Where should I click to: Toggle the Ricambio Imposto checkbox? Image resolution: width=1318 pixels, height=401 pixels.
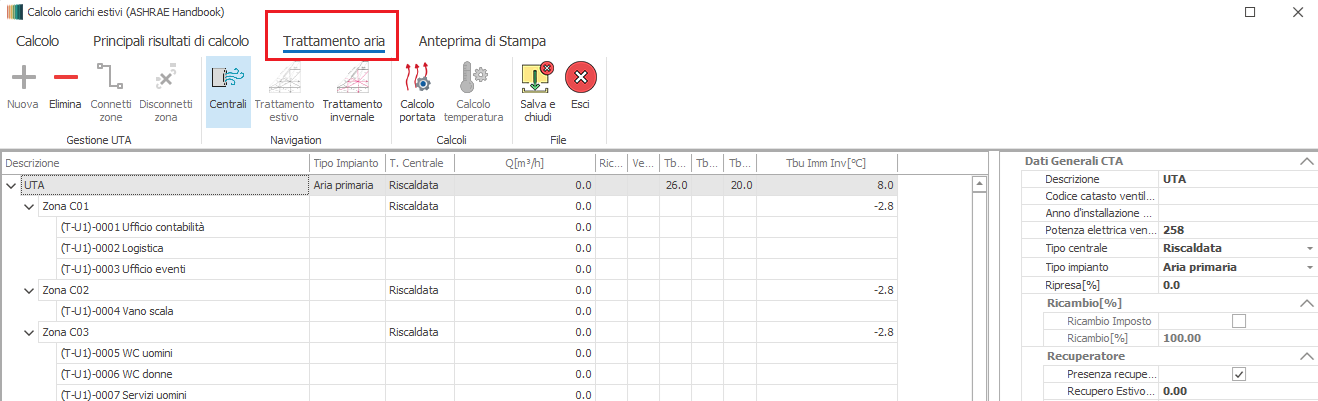1239,321
